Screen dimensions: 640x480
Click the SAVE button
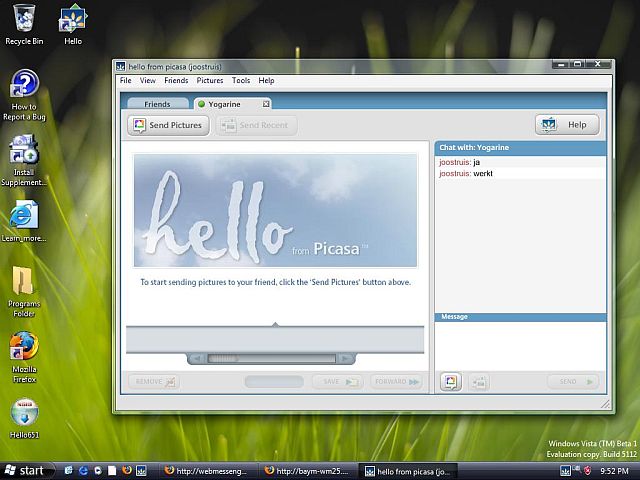[x=337, y=382]
